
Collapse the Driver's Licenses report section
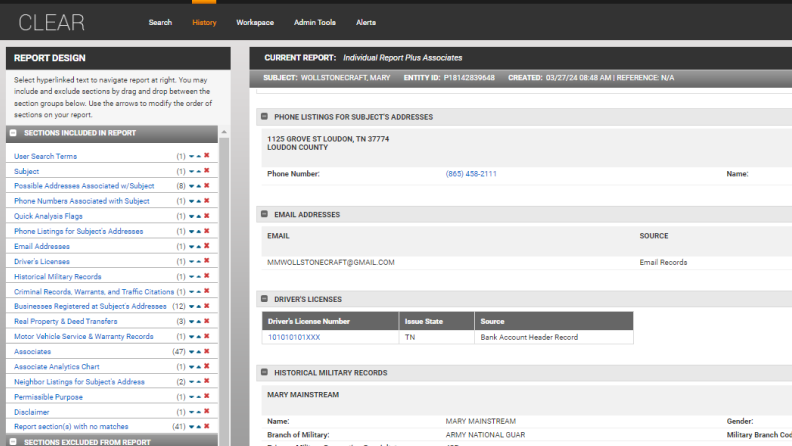(x=265, y=298)
